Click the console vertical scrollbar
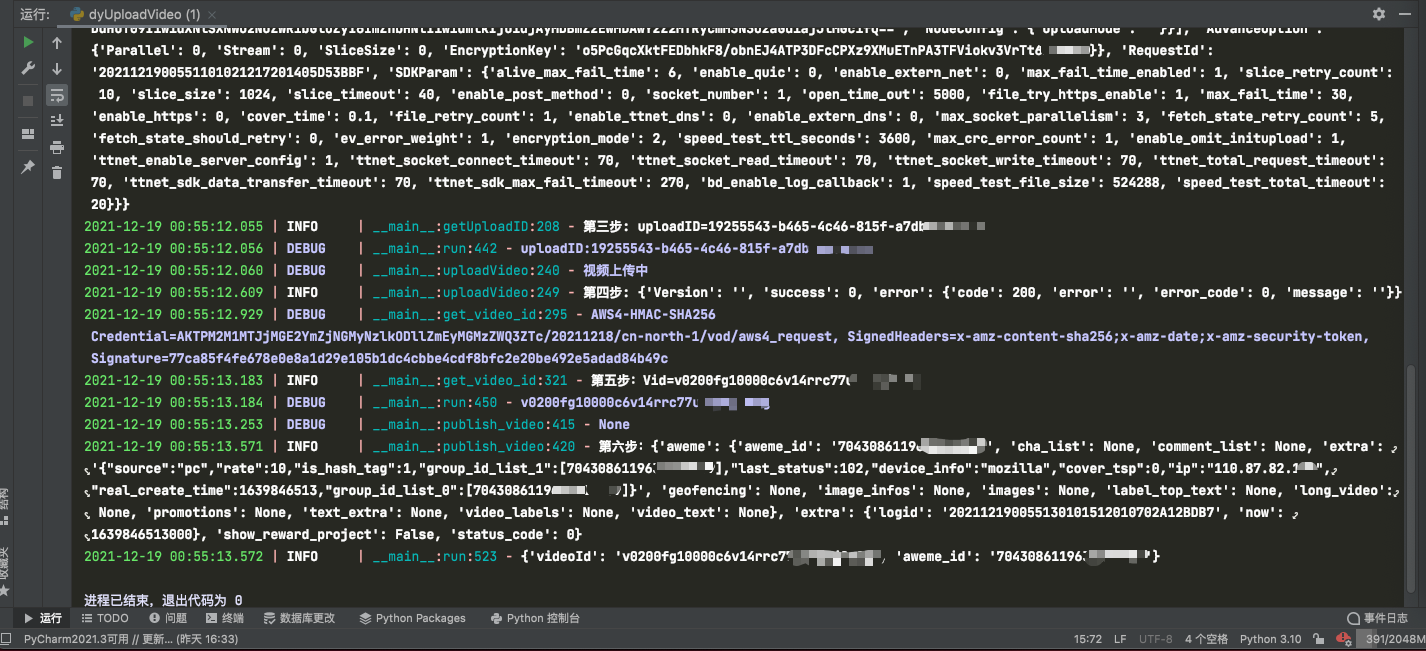The height and width of the screenshot is (651, 1426). tap(1412, 480)
